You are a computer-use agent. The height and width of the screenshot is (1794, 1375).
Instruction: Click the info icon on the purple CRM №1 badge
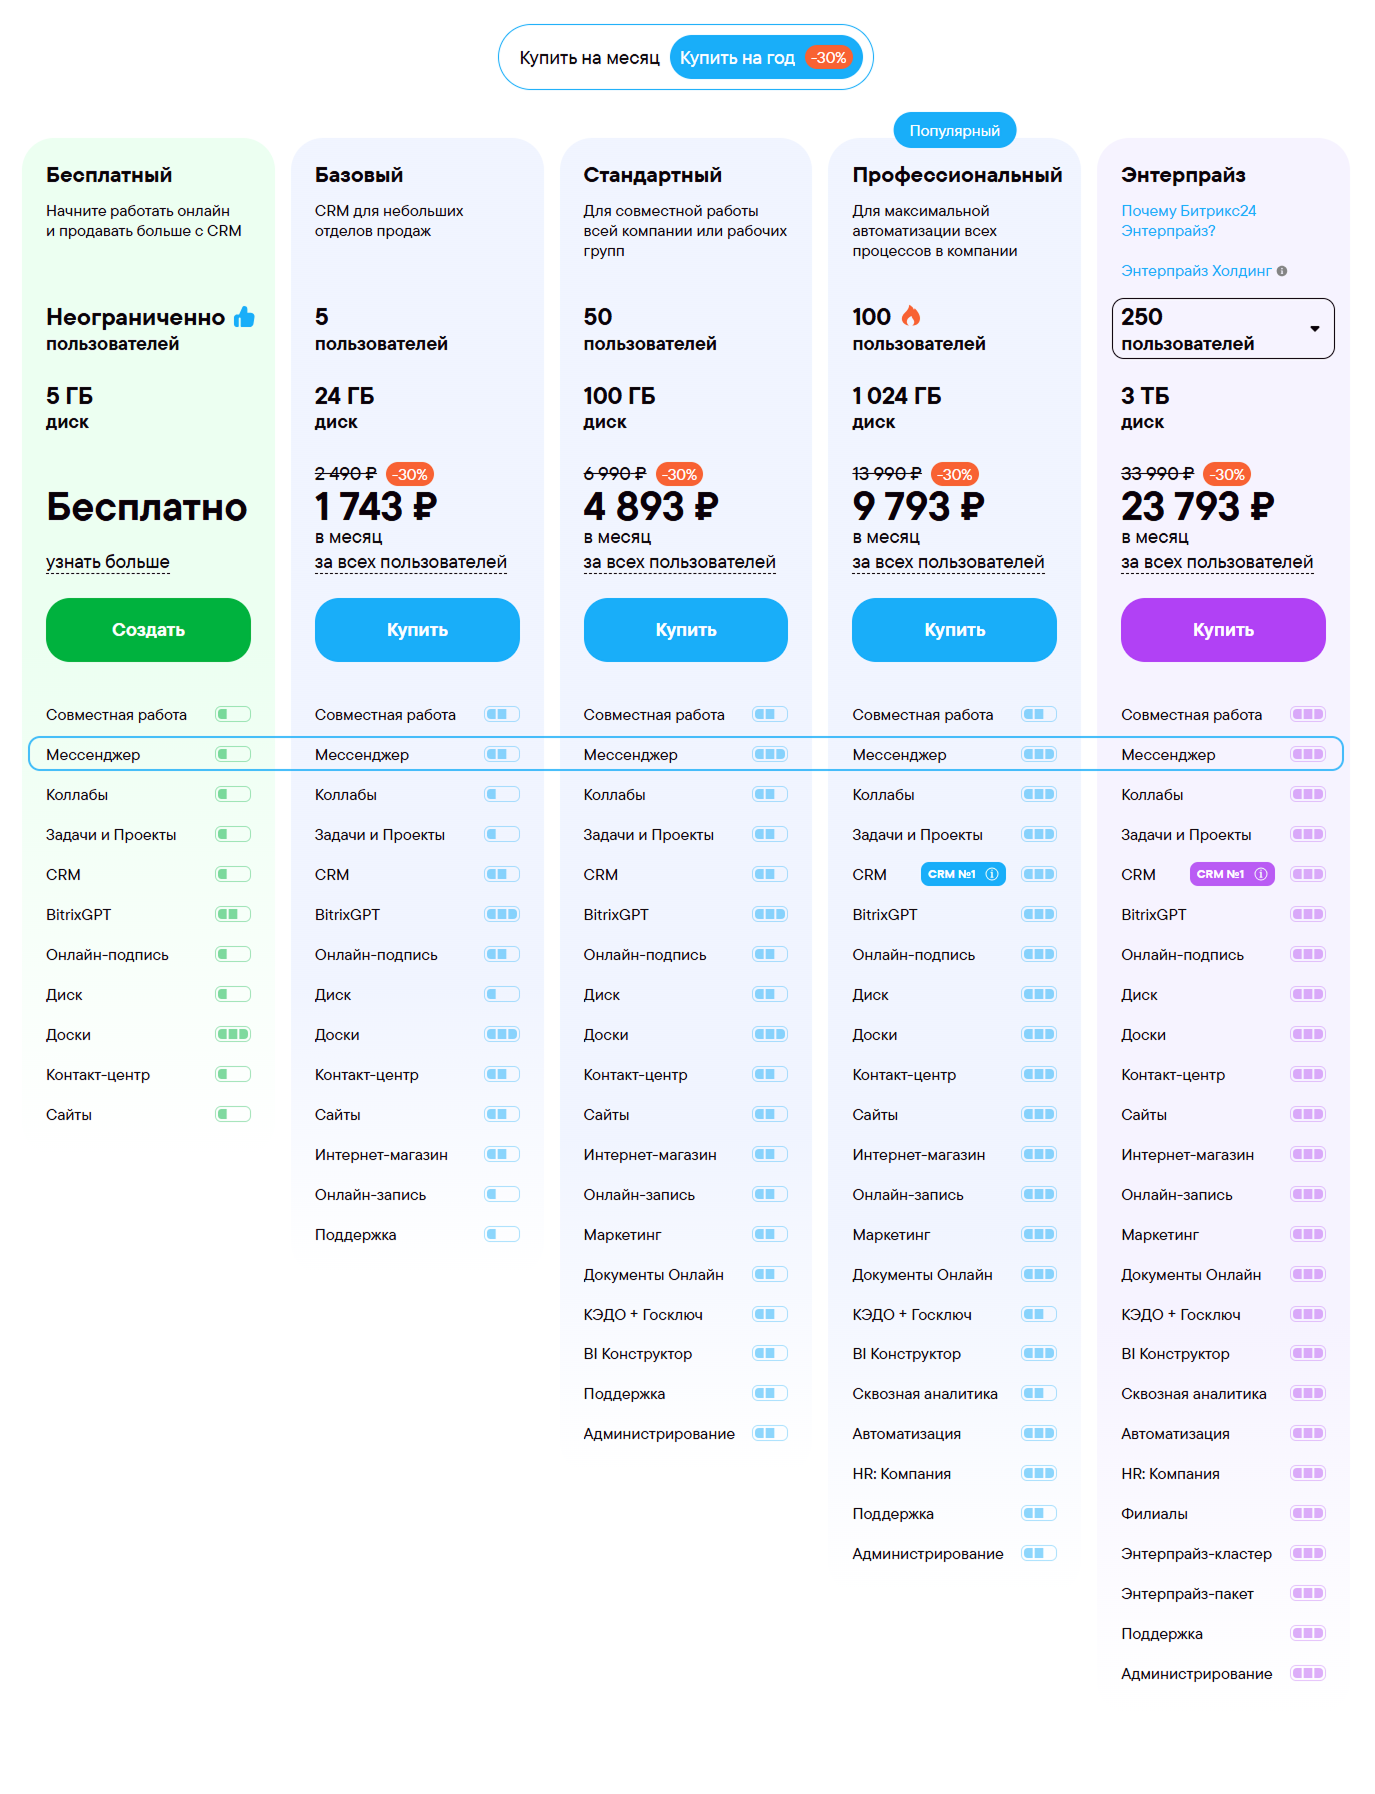pyautogui.click(x=1261, y=874)
